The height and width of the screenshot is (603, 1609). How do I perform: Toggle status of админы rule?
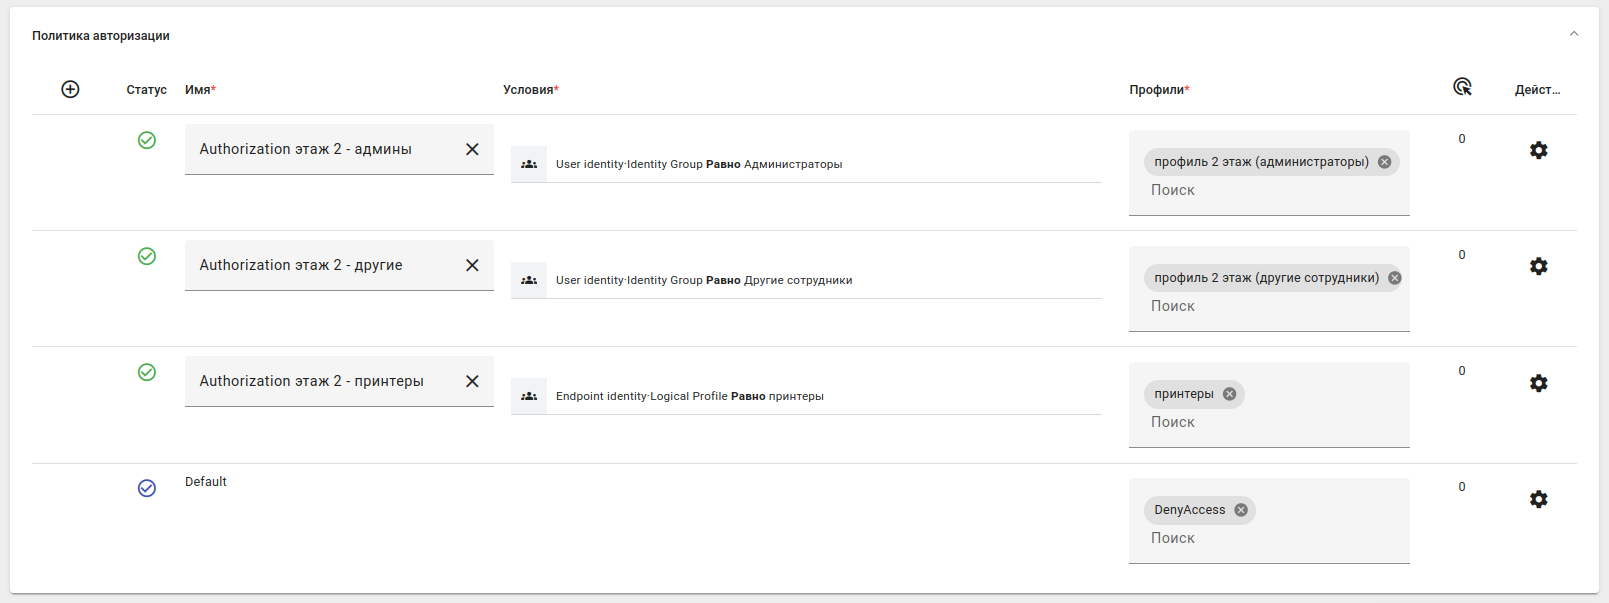(147, 140)
